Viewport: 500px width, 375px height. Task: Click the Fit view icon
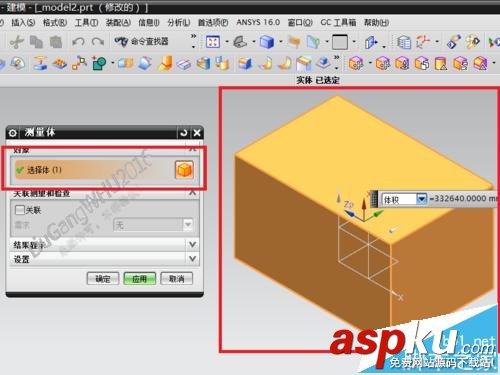[x=213, y=42]
